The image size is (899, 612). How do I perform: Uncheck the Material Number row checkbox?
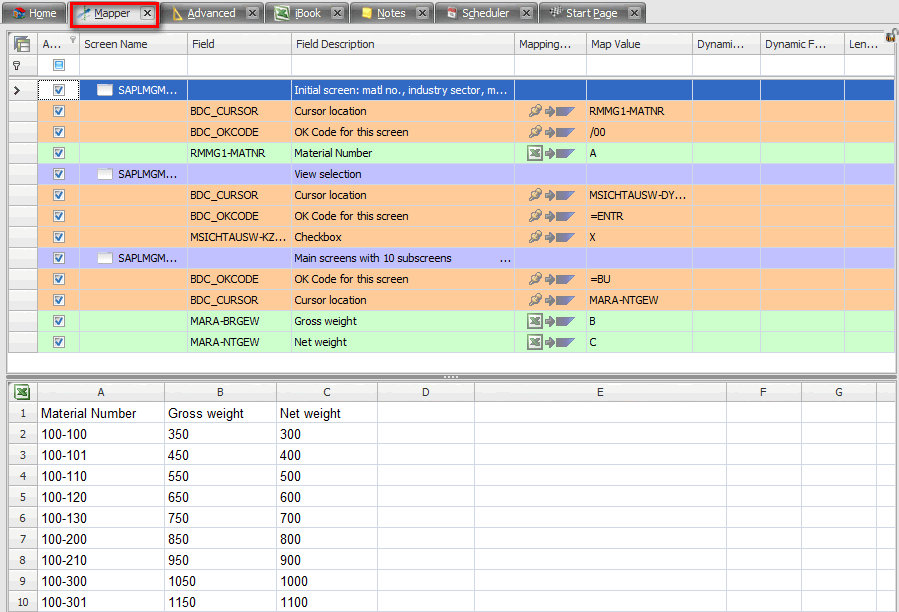point(59,153)
